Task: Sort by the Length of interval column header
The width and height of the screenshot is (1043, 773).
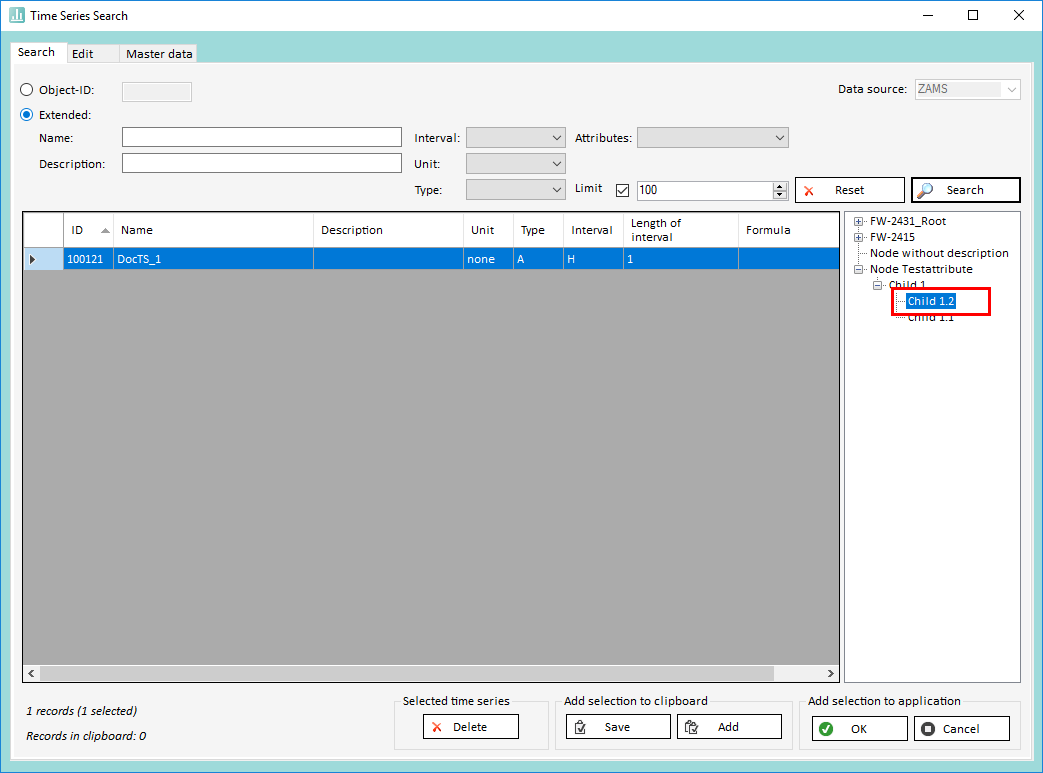Action: [680, 230]
